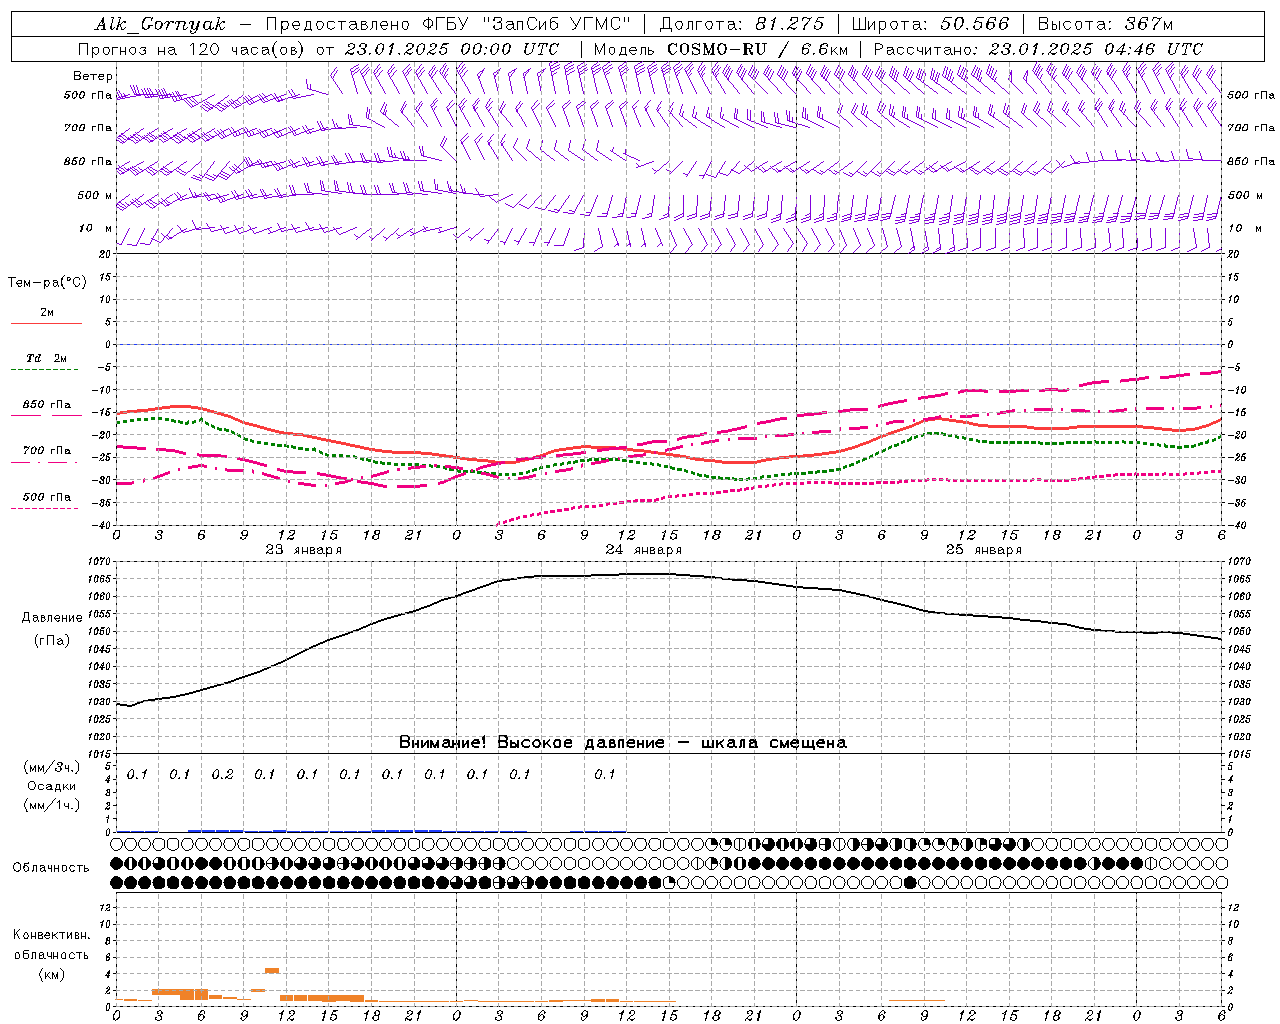Select the 500 м wind level label on the left

pos(96,195)
